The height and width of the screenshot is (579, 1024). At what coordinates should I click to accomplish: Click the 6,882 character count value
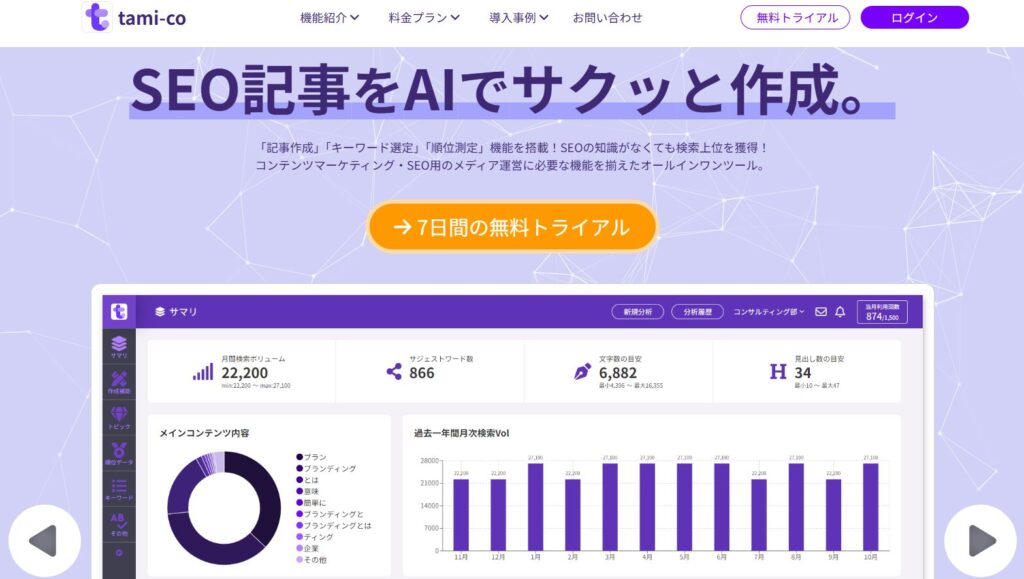(618, 373)
